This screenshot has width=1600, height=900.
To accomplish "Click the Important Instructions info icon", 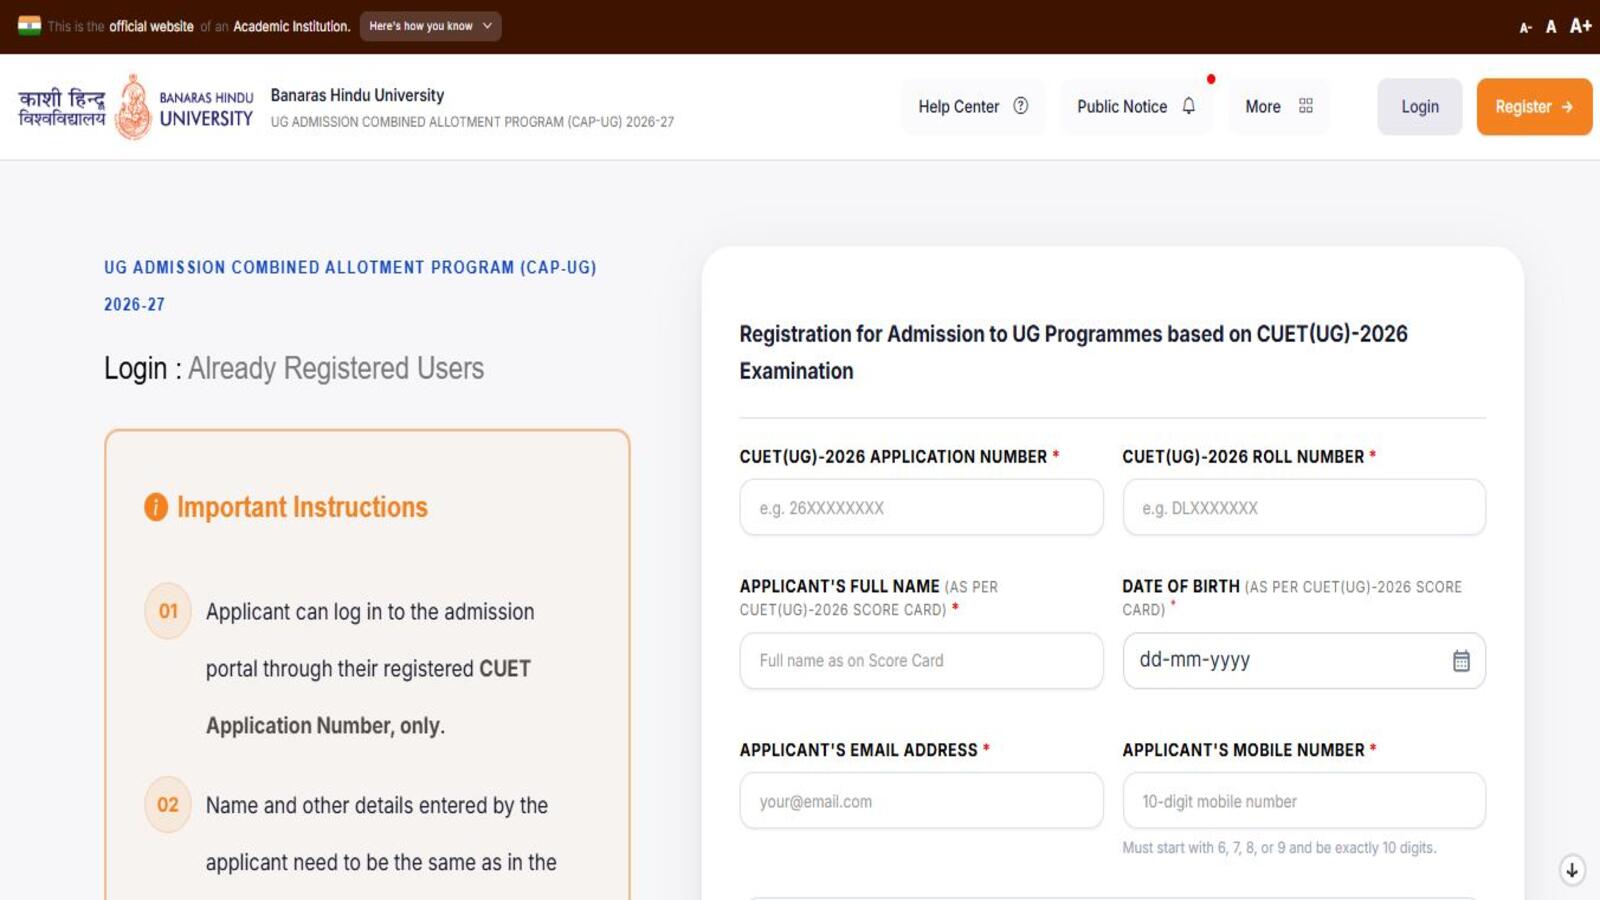I will [156, 507].
